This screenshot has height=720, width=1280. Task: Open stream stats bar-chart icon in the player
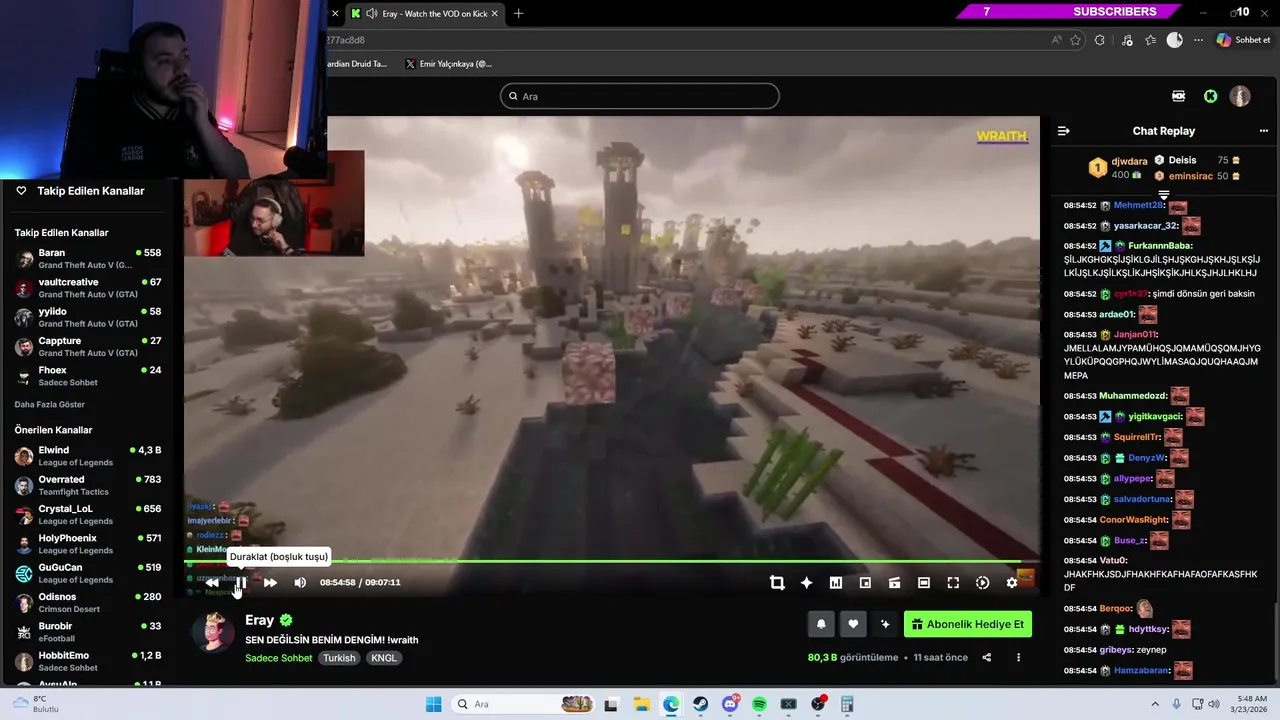836,583
